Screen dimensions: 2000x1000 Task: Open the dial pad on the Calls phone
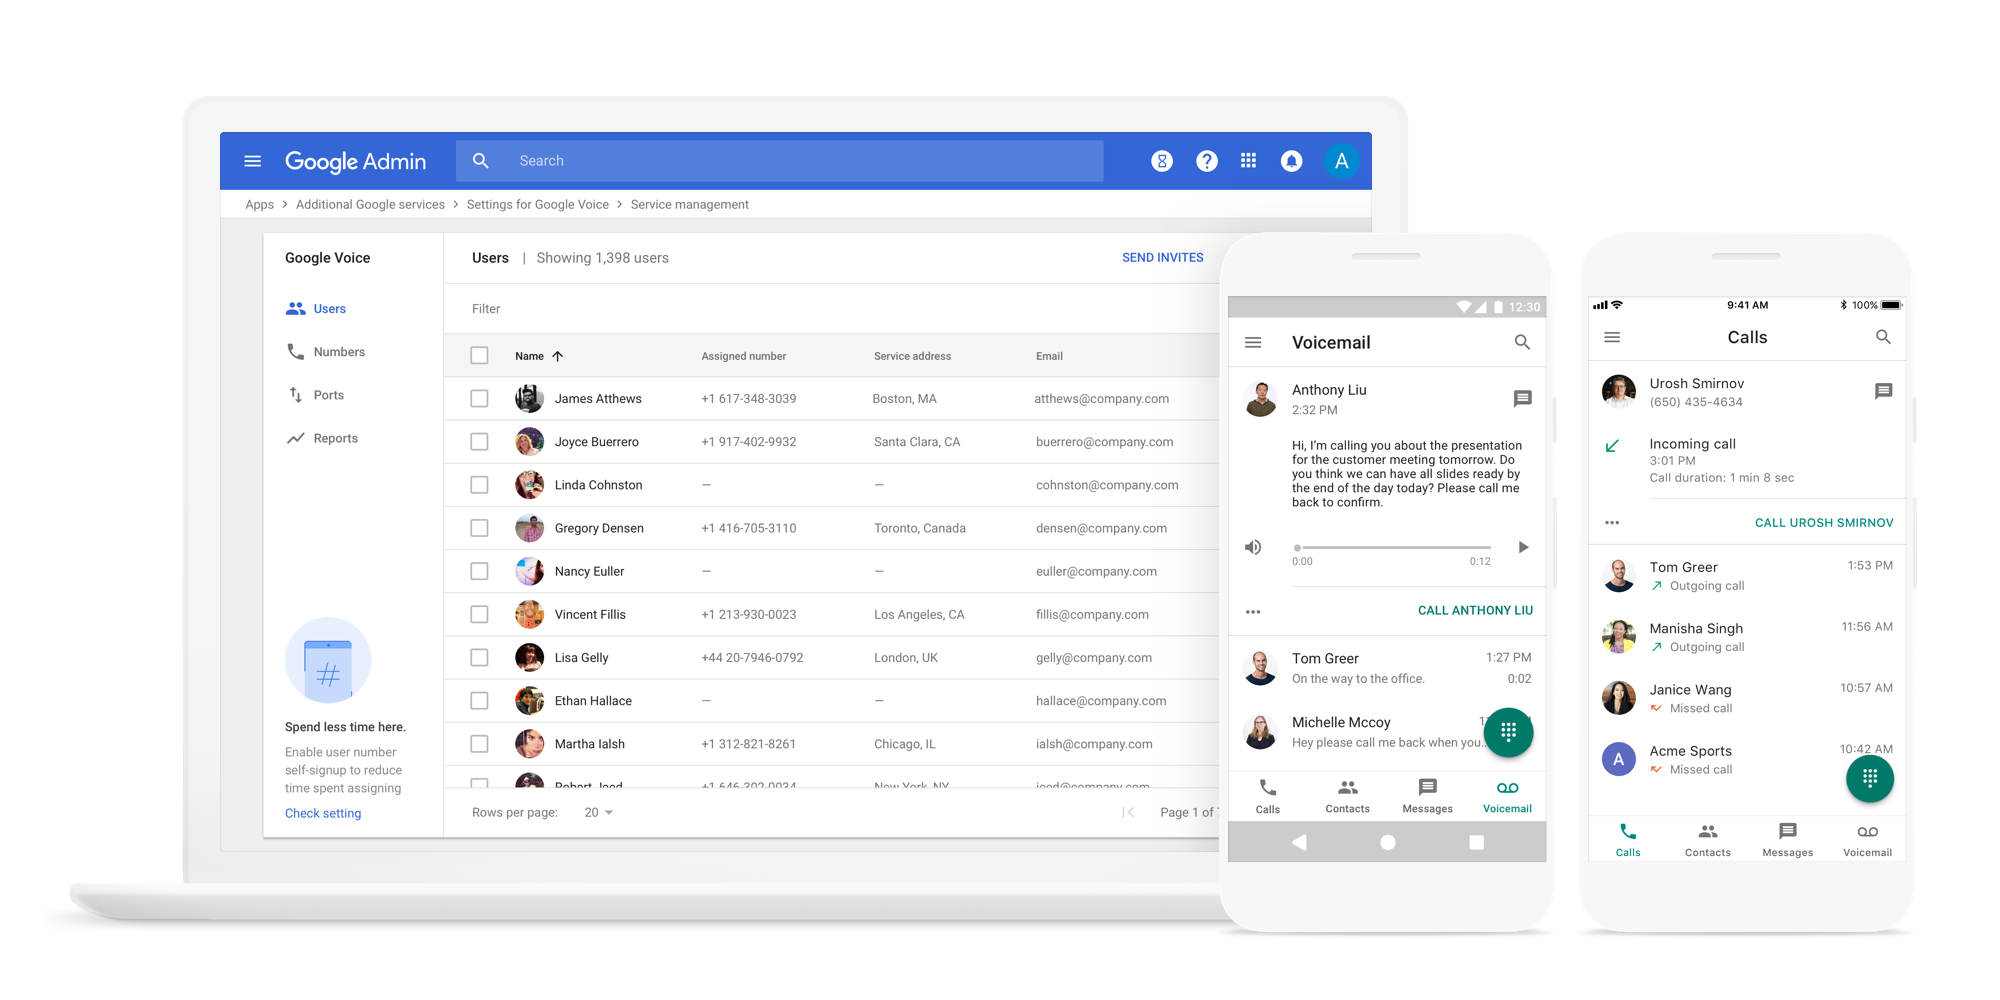(x=1869, y=779)
